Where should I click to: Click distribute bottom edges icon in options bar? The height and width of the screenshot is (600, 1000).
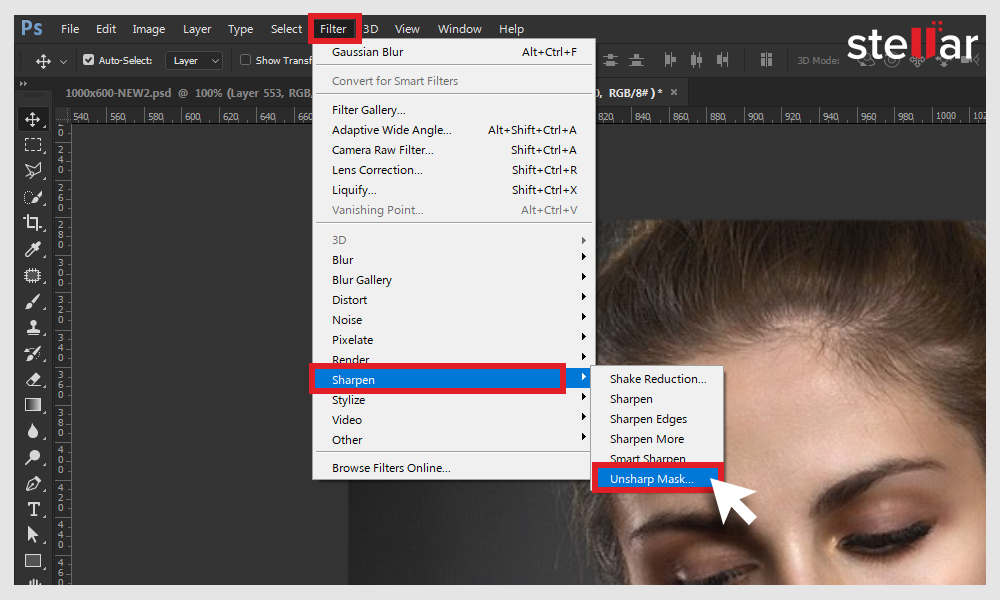click(636, 60)
